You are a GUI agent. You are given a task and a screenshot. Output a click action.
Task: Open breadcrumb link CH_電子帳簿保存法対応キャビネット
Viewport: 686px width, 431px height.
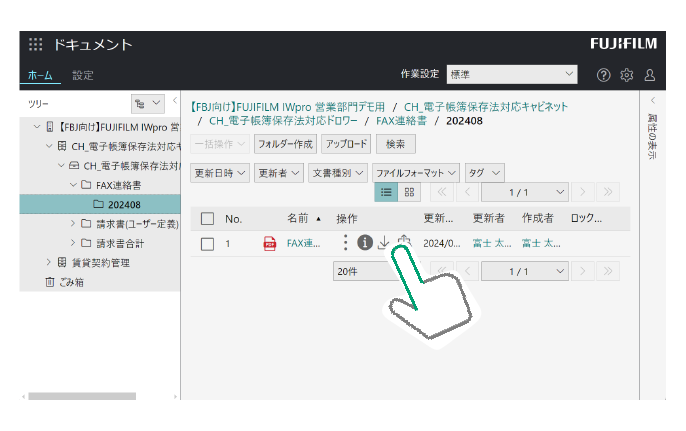pyautogui.click(x=486, y=107)
